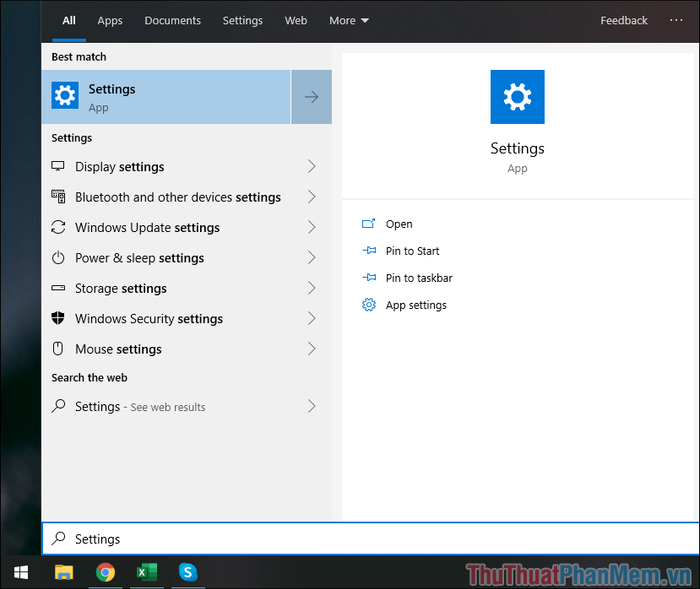Click the Windows Update refresh icon
Image resolution: width=700 pixels, height=589 pixels.
(58, 227)
